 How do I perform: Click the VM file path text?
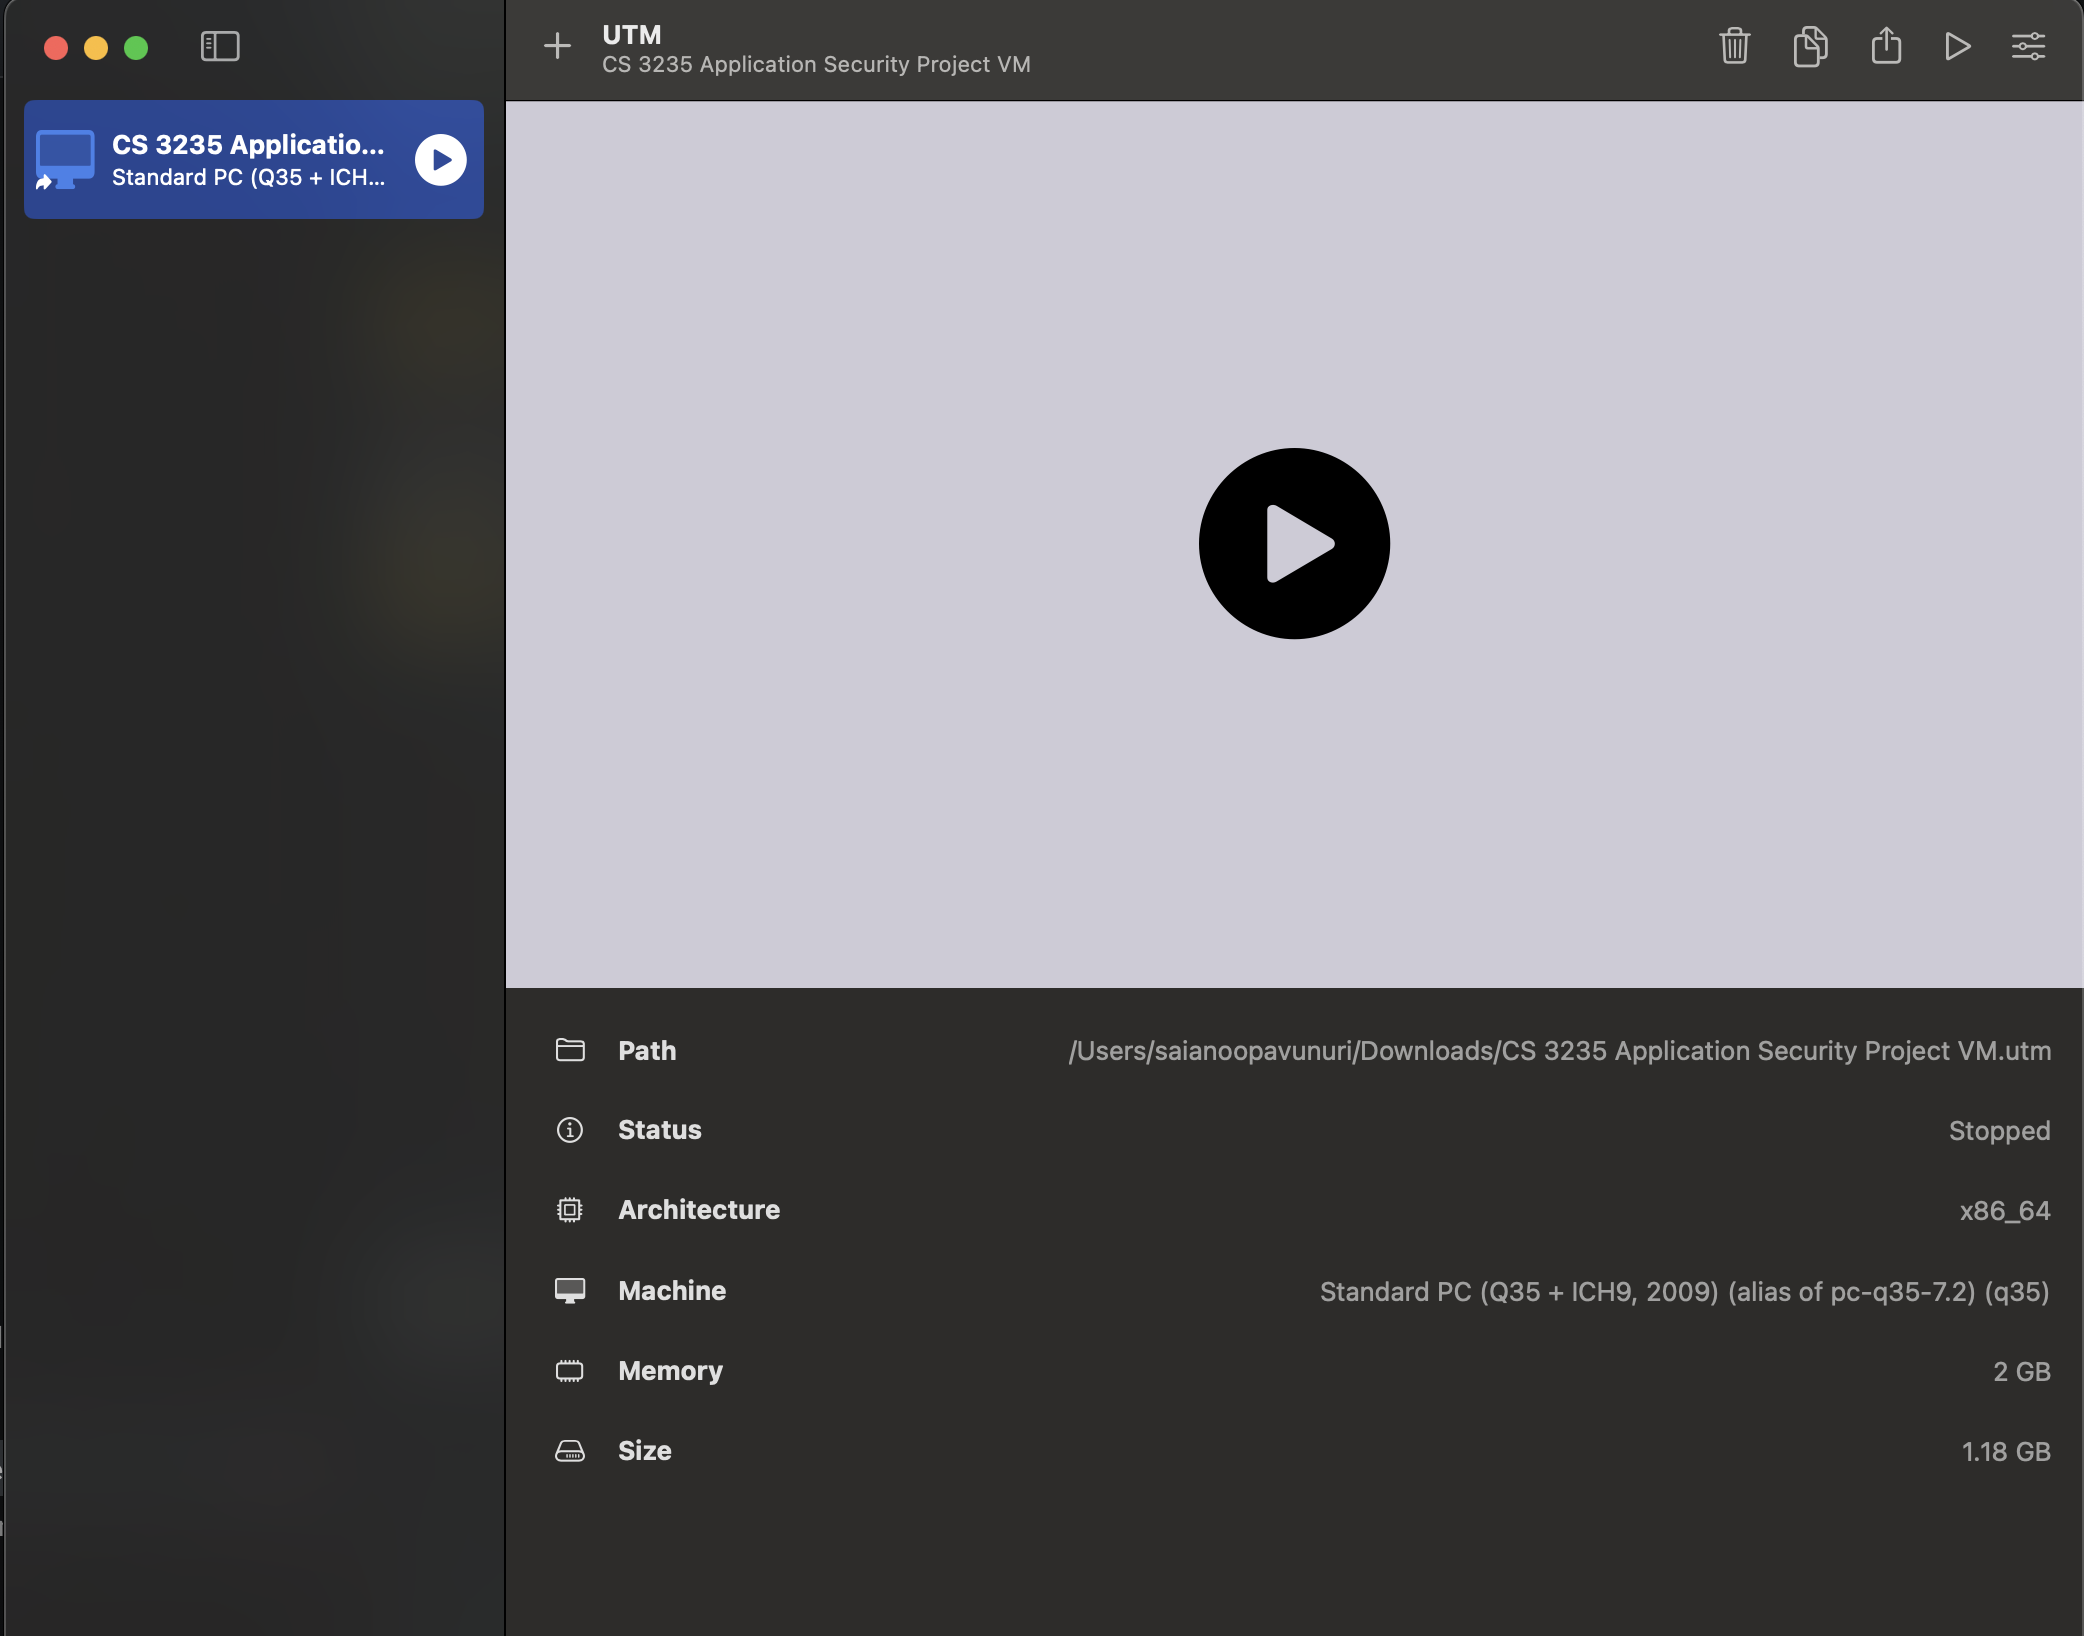1559,1051
